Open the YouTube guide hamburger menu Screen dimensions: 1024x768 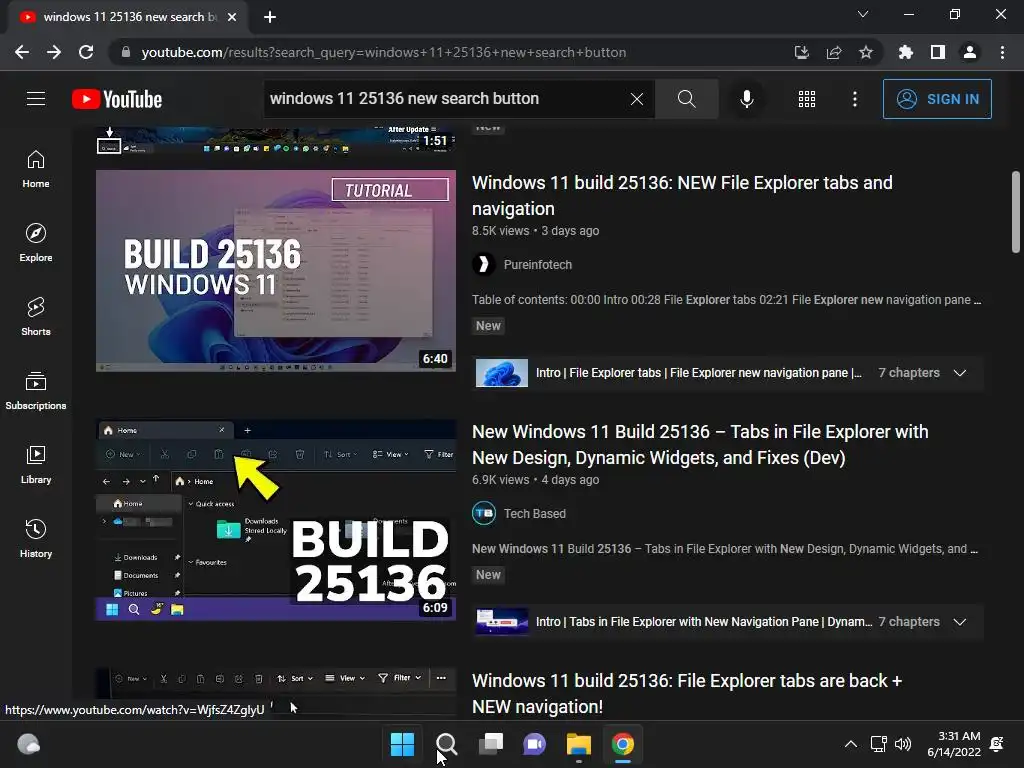tap(36, 99)
